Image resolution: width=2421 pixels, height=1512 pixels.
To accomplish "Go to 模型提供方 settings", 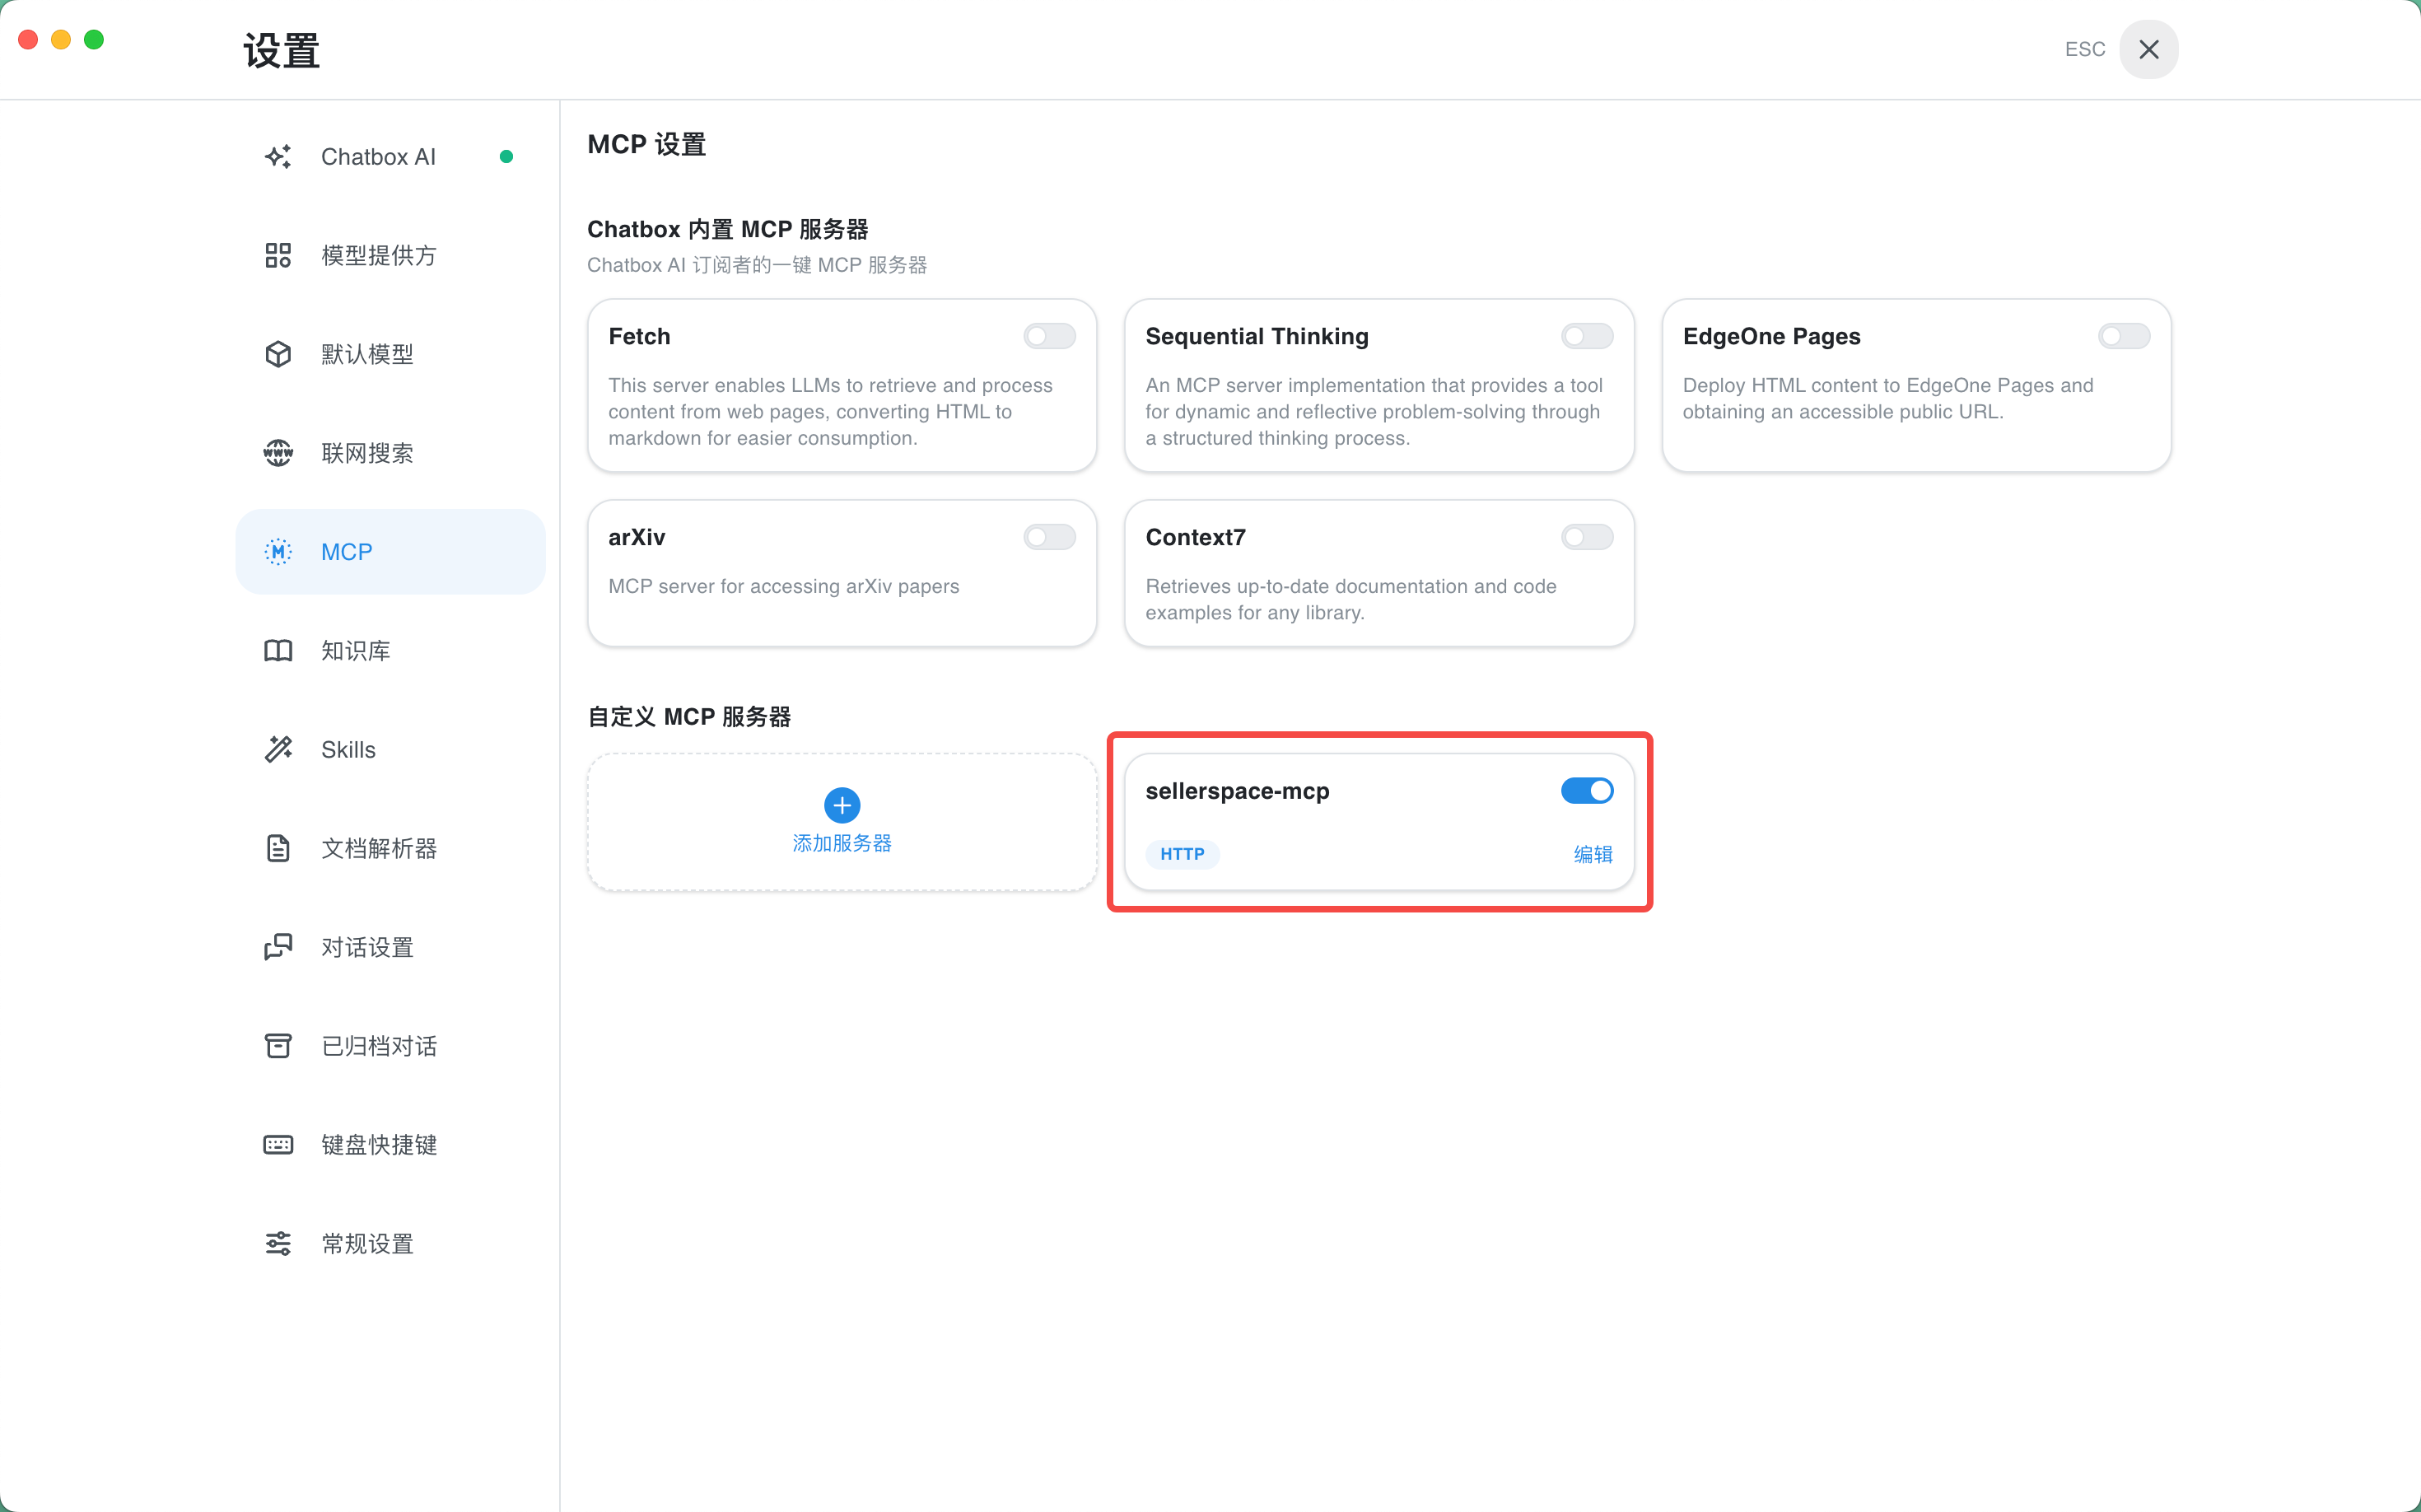I will click(390, 255).
